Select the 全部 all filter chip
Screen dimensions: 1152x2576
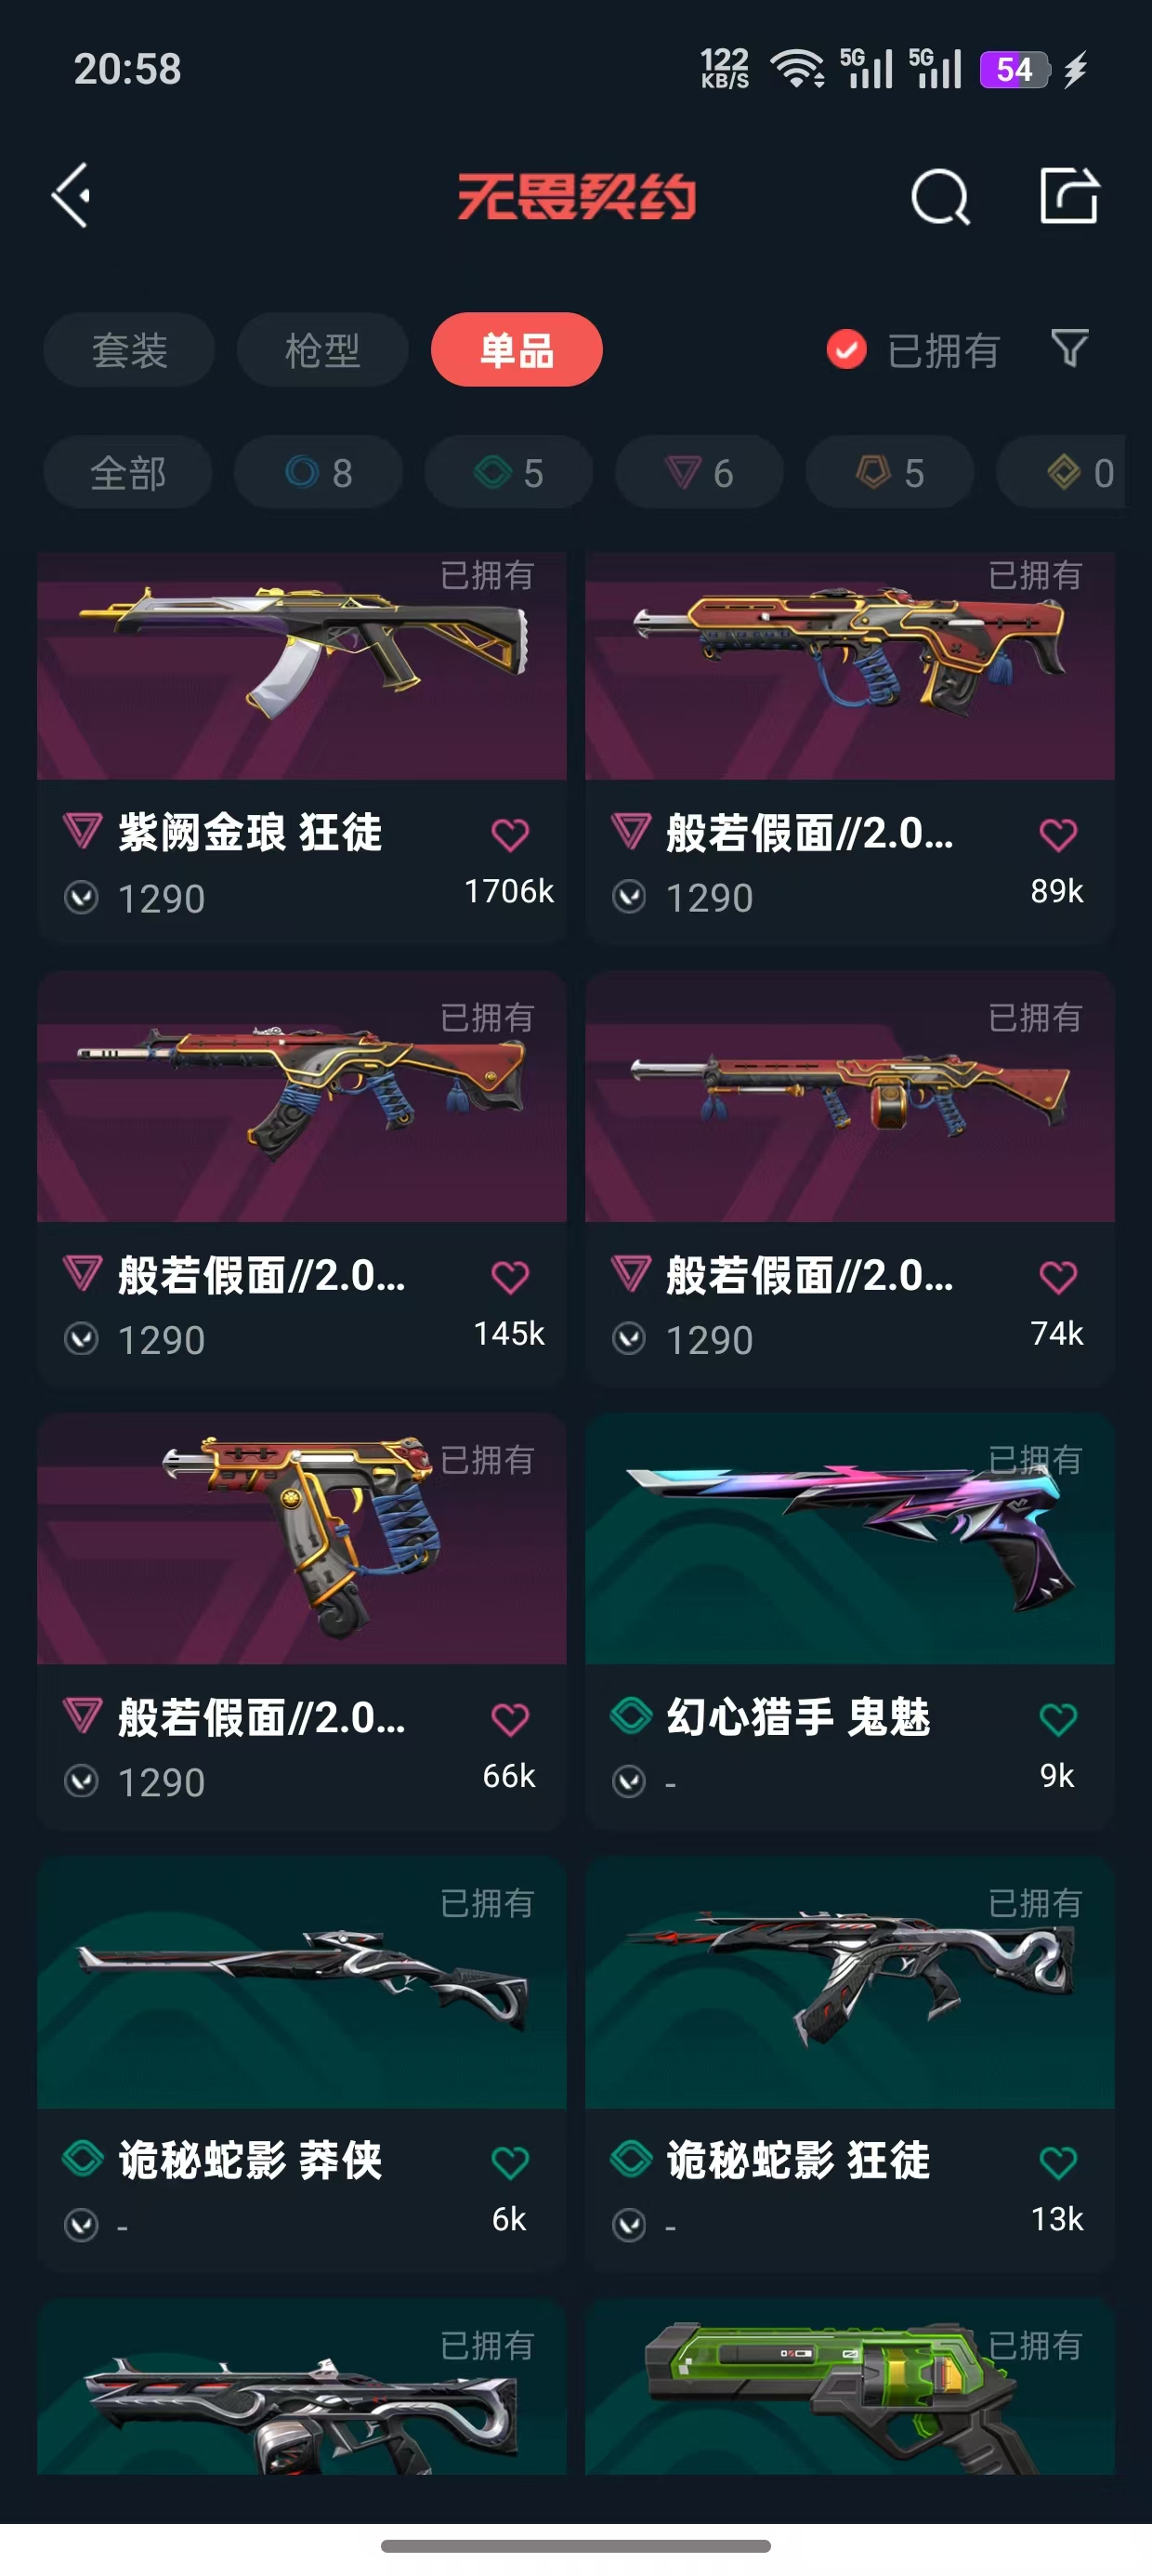[x=128, y=472]
